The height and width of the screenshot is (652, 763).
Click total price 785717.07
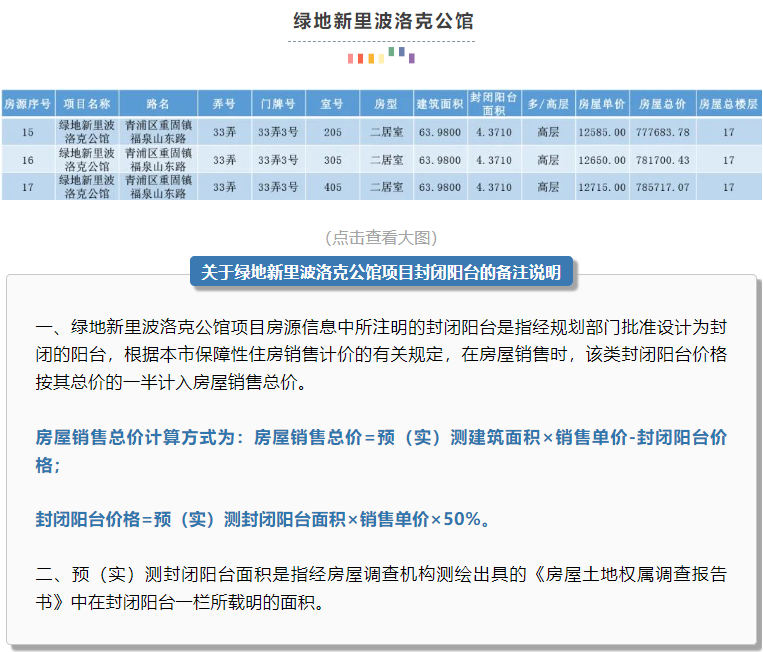point(663,187)
